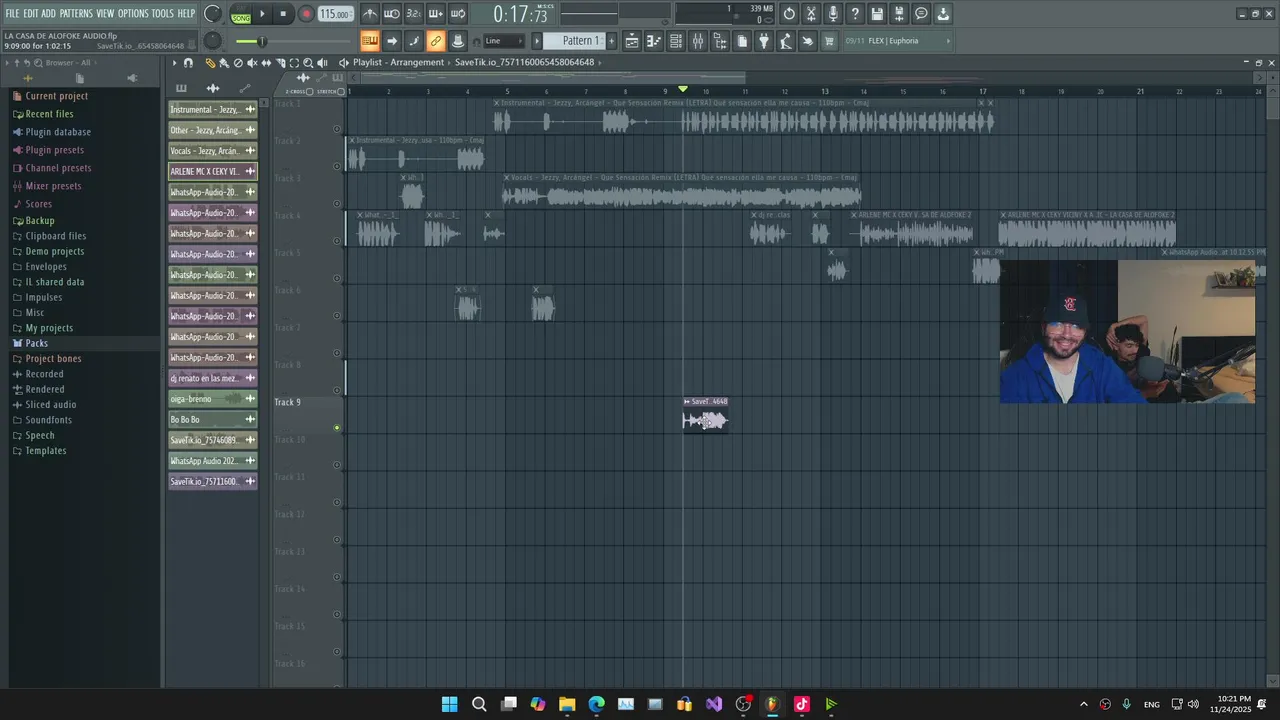Select the playlist zoom magnifier tool
This screenshot has width=1280, height=720.
(x=308, y=62)
